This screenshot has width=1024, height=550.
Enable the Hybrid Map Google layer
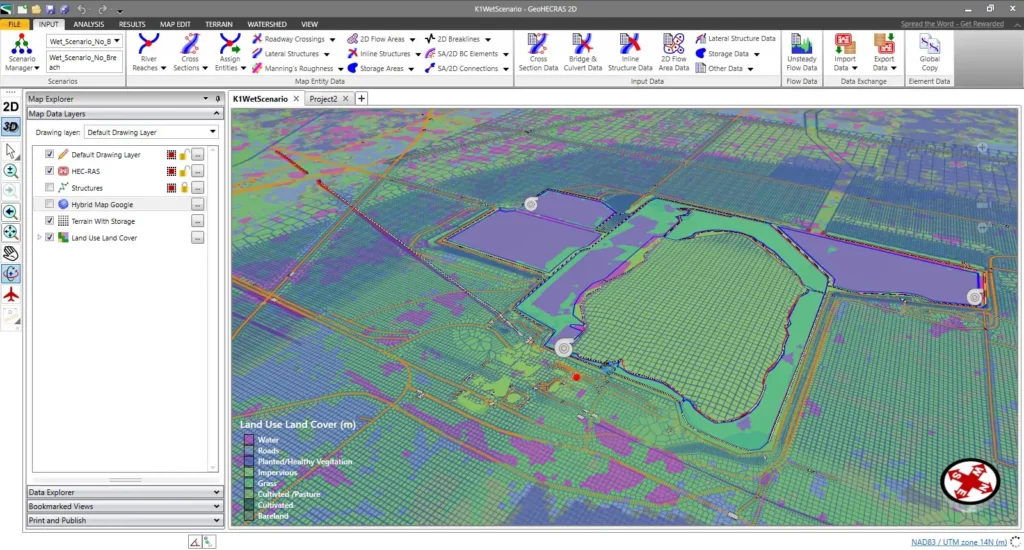(50, 204)
